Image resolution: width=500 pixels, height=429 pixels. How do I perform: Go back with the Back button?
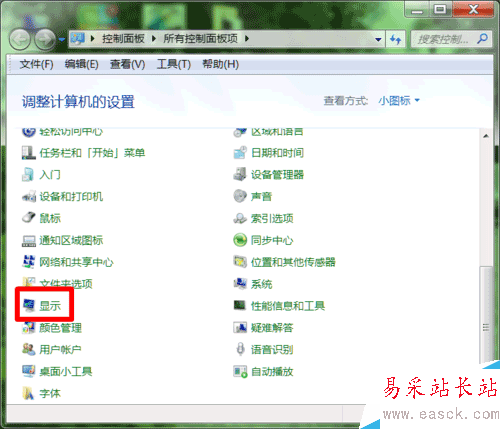[x=20, y=39]
